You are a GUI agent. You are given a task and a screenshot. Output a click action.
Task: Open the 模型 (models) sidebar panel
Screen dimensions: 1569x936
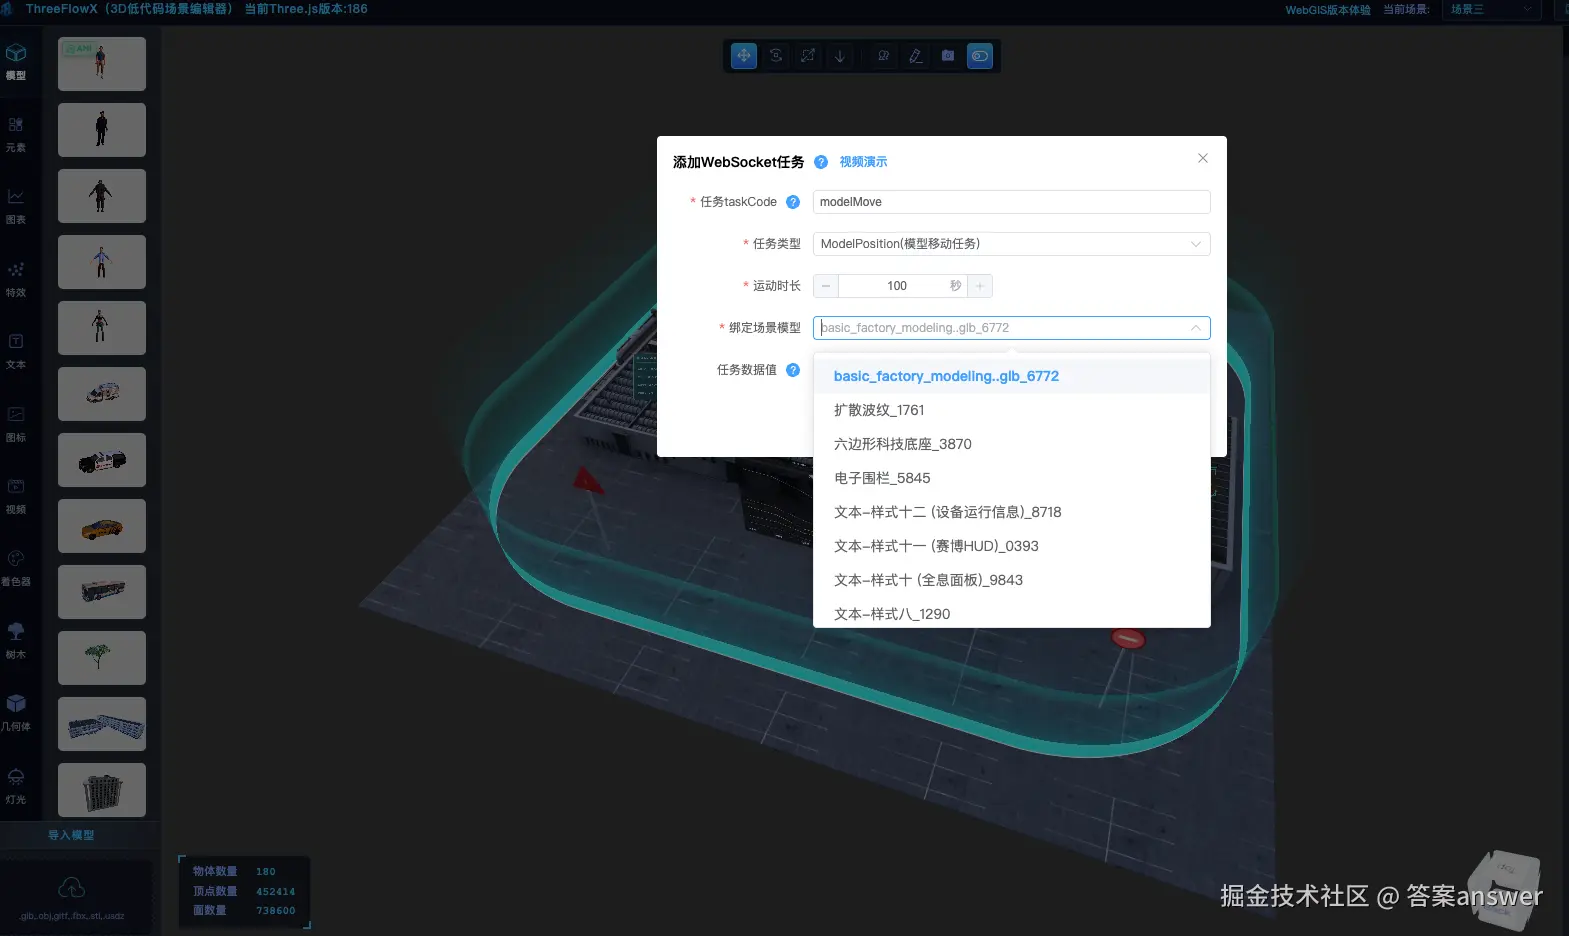16,62
